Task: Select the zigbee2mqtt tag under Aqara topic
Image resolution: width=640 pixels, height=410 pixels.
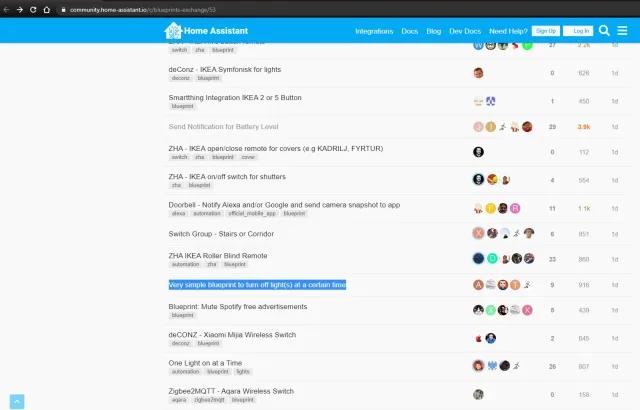Action: tap(208, 399)
